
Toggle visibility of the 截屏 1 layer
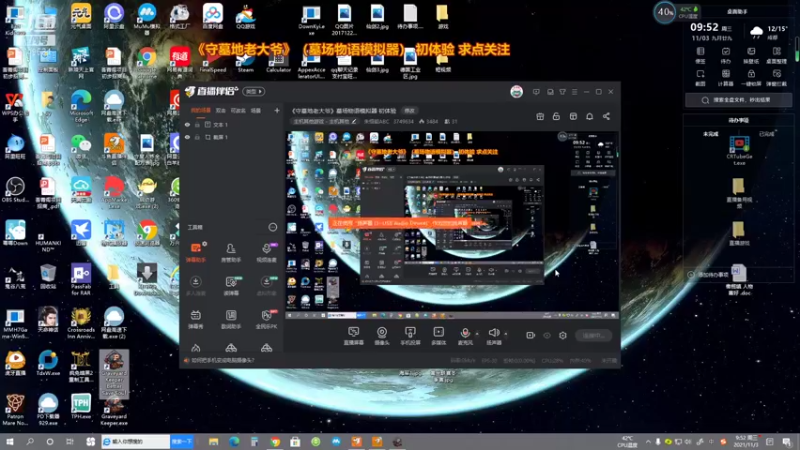coord(187,137)
